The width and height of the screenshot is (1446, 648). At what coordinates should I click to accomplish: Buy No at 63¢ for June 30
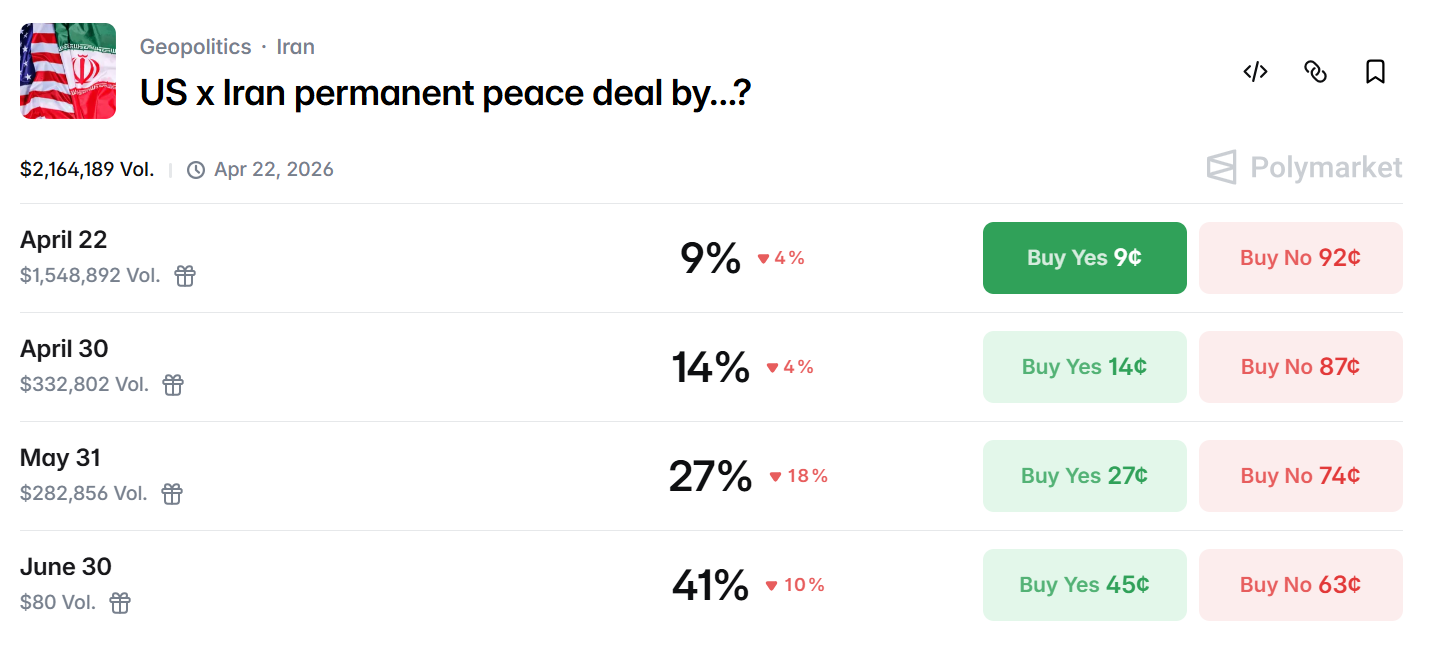coord(1300,585)
